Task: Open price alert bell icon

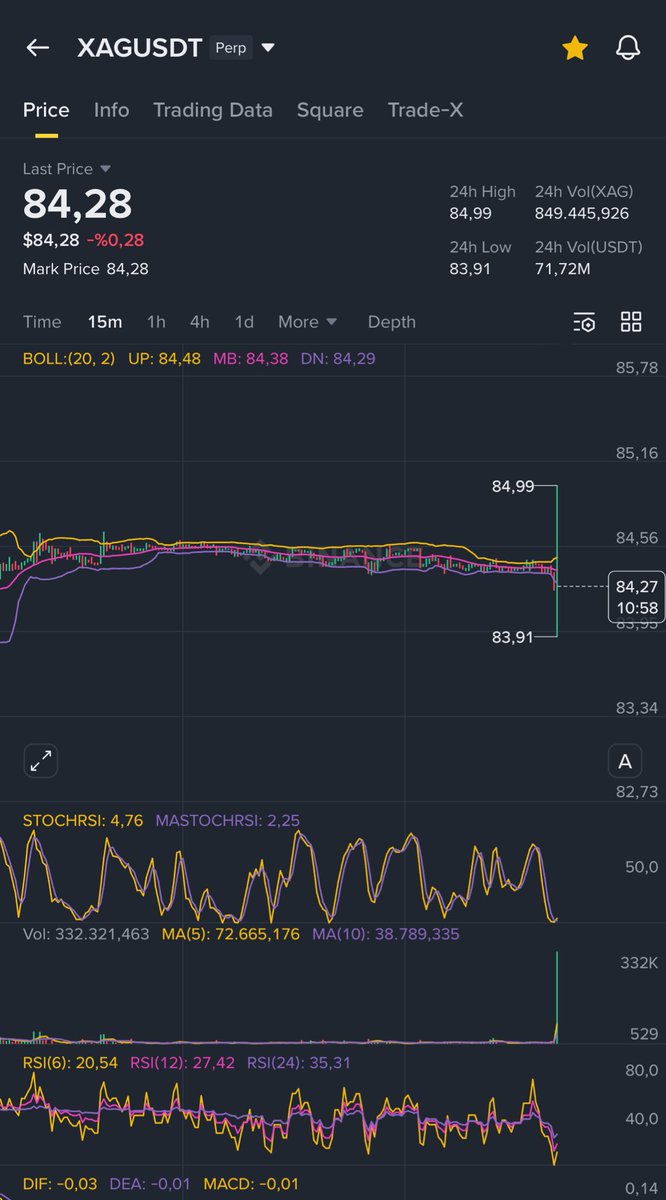Action: [x=628, y=47]
